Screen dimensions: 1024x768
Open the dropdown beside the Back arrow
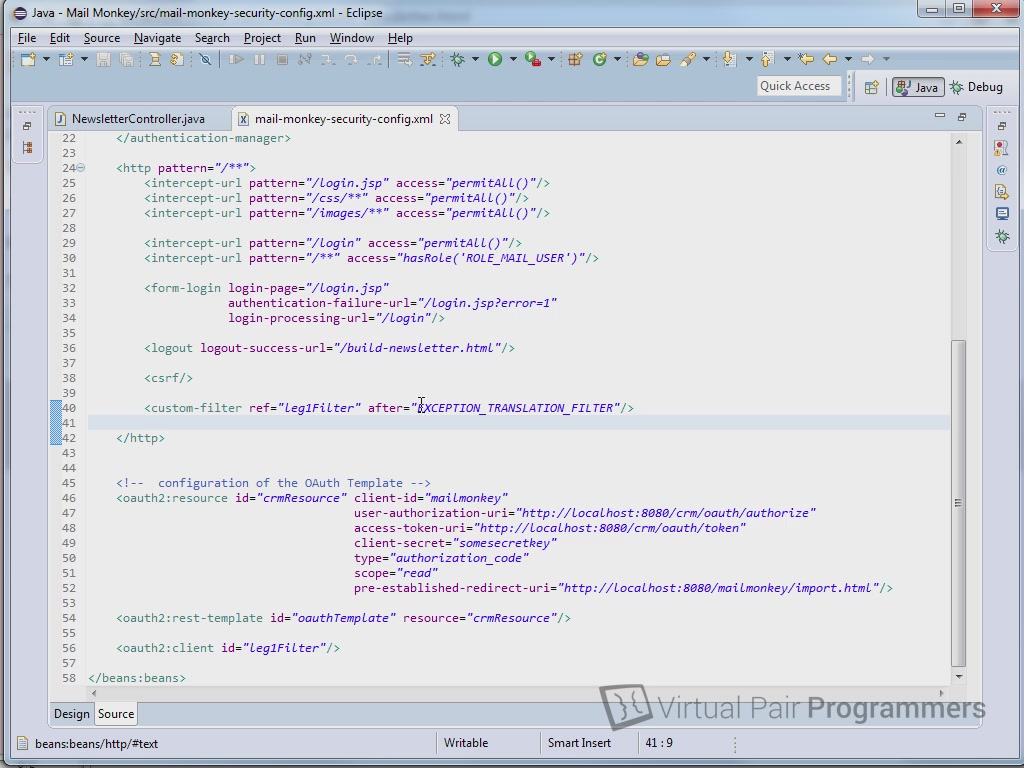coord(848,59)
